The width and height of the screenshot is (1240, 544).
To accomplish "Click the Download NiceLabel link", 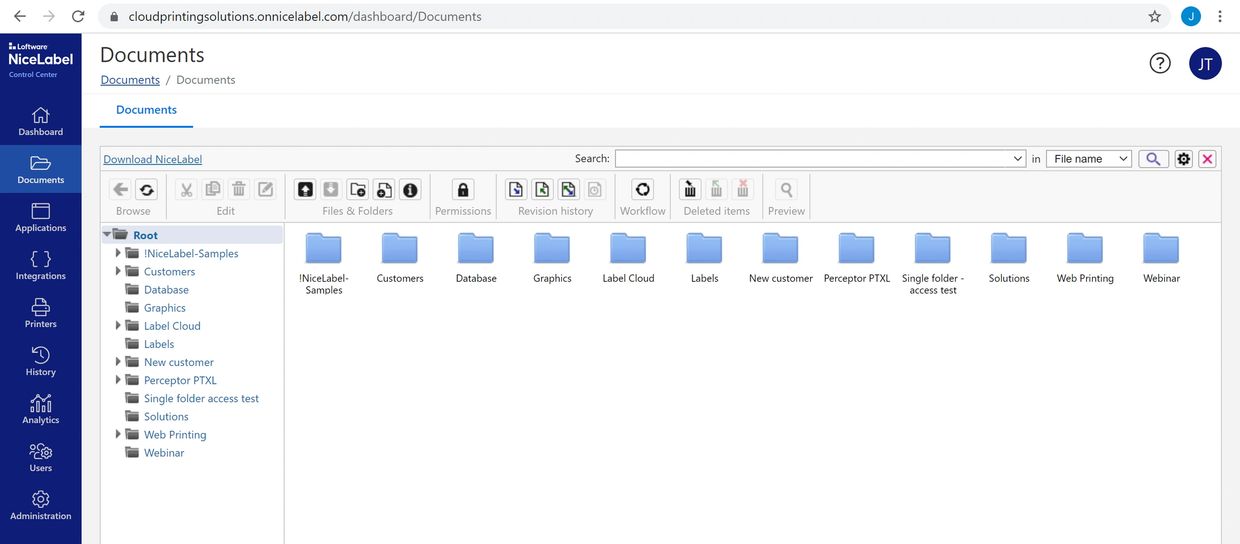I will click(153, 159).
